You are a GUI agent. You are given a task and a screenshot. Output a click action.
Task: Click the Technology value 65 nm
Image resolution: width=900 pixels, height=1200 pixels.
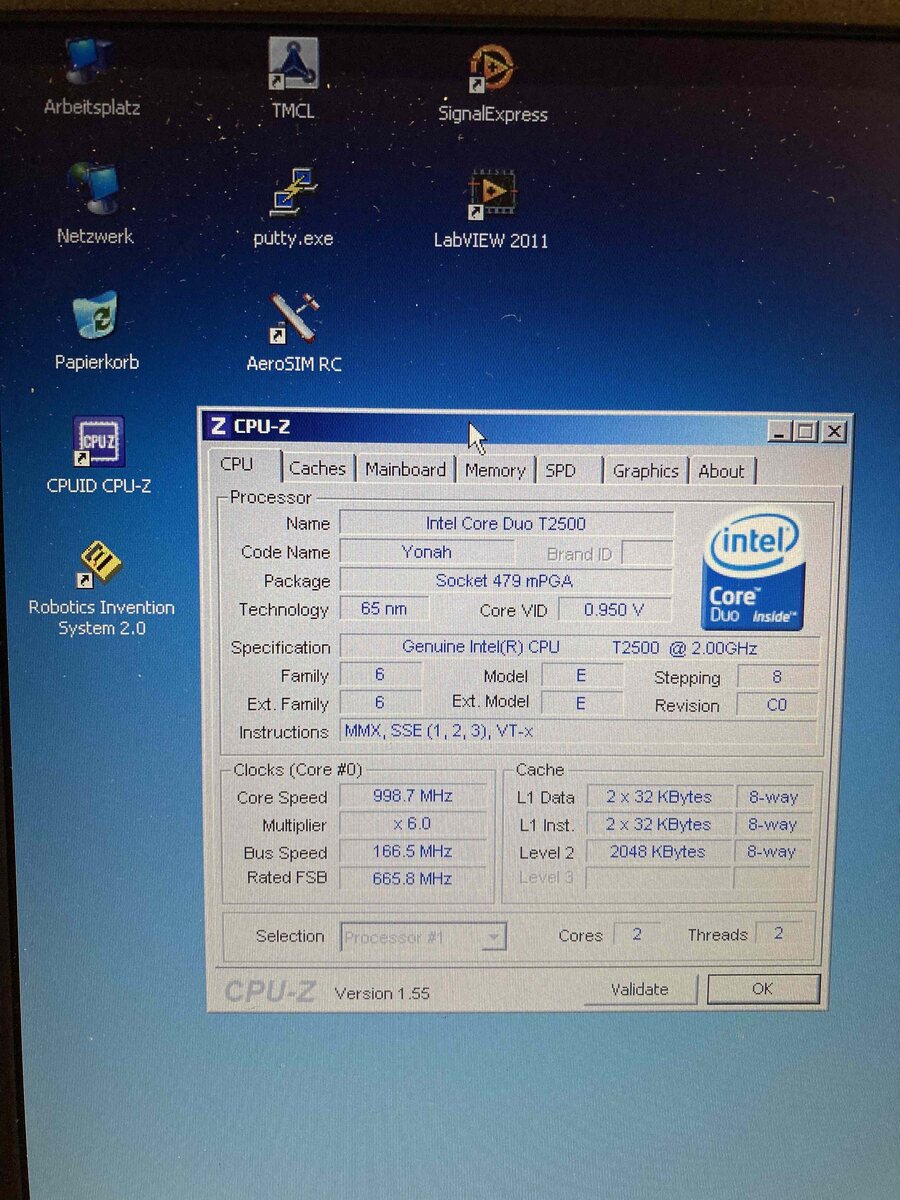(x=384, y=609)
